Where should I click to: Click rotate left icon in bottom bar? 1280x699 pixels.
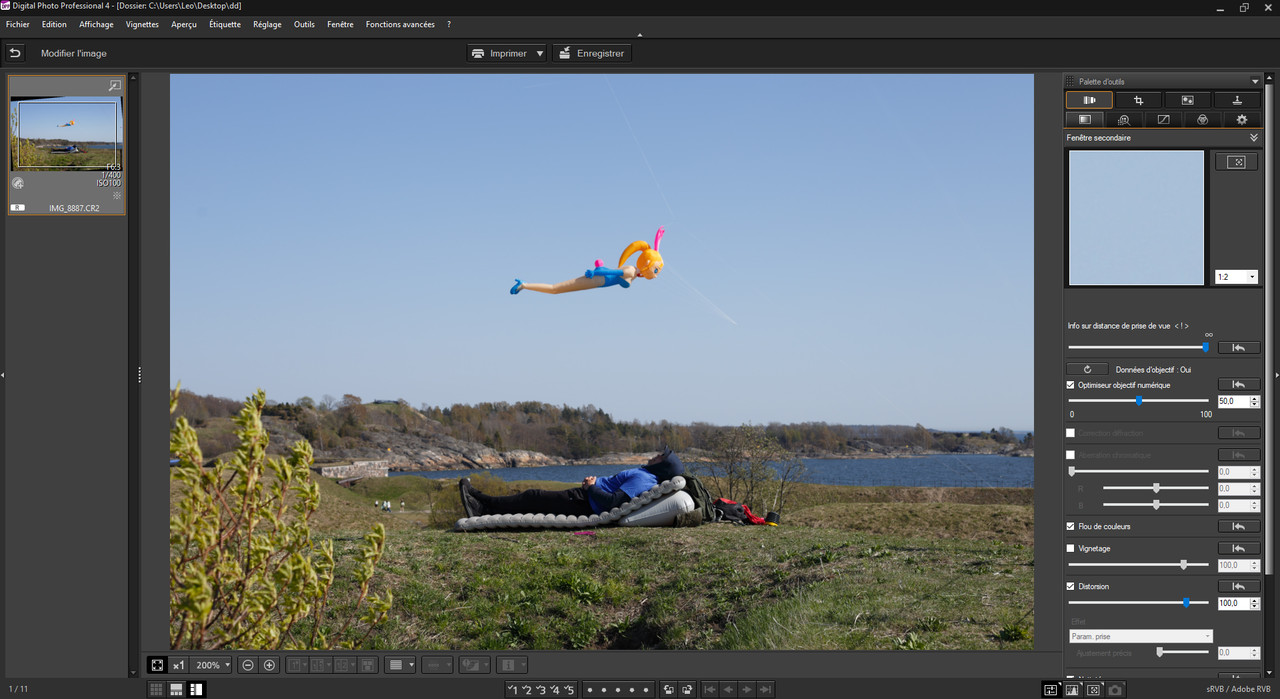coord(668,689)
